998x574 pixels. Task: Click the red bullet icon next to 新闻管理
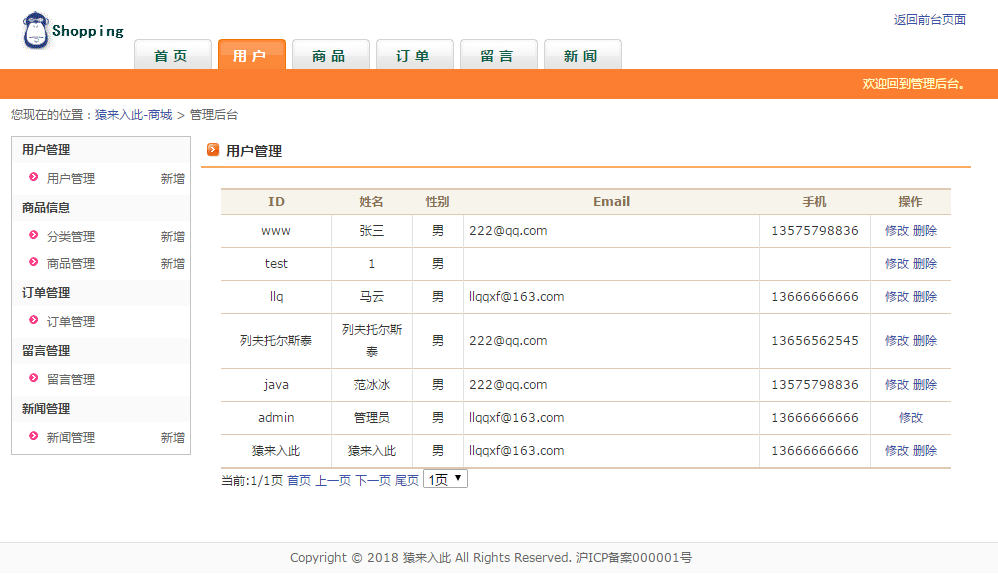click(34, 436)
